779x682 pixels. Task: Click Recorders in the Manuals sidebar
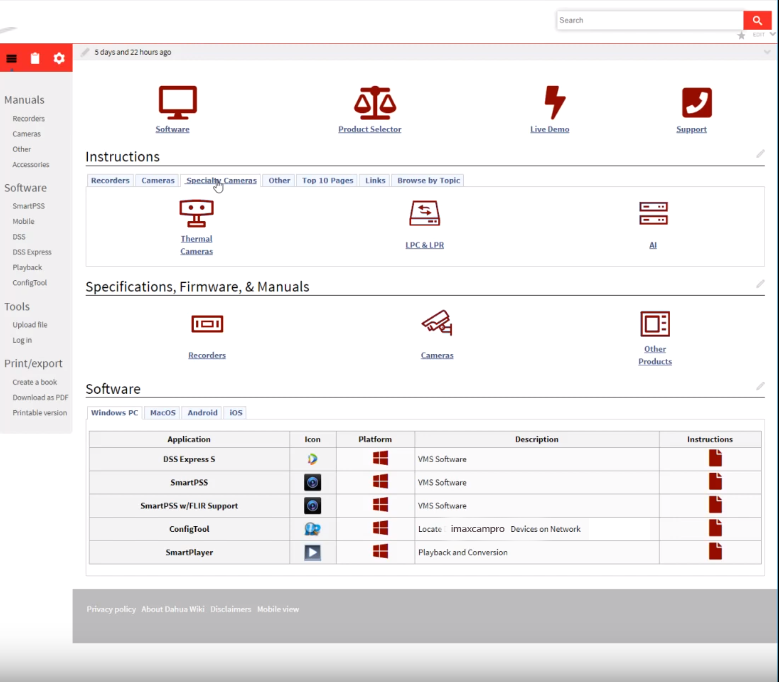(29, 119)
